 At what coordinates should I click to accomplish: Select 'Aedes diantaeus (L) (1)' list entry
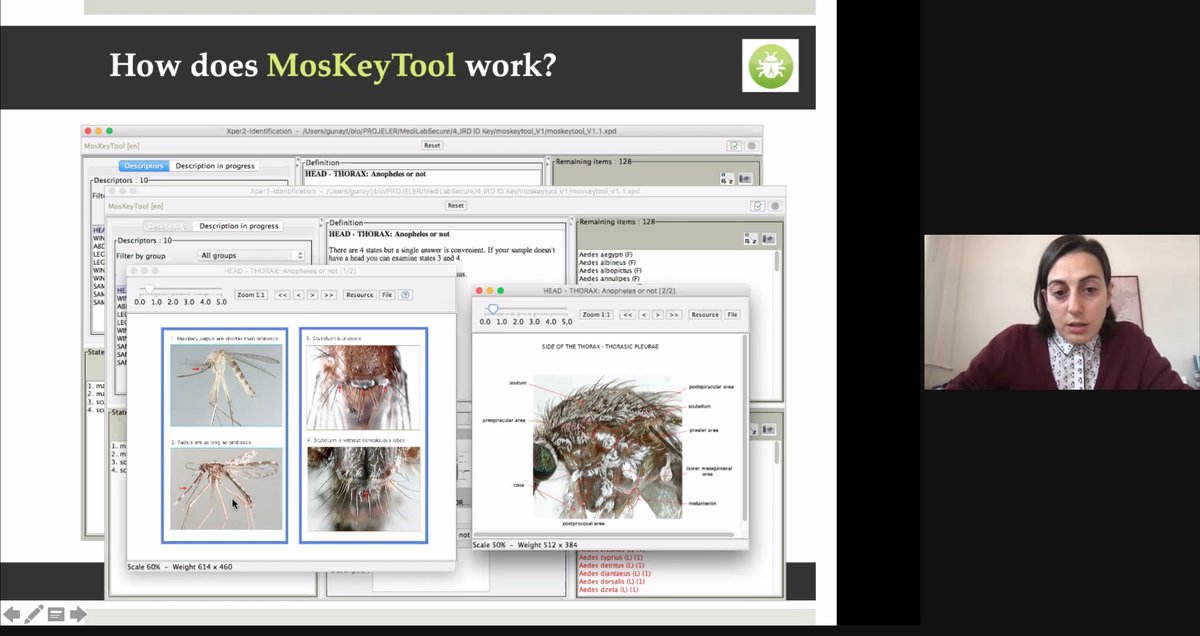coord(617,573)
